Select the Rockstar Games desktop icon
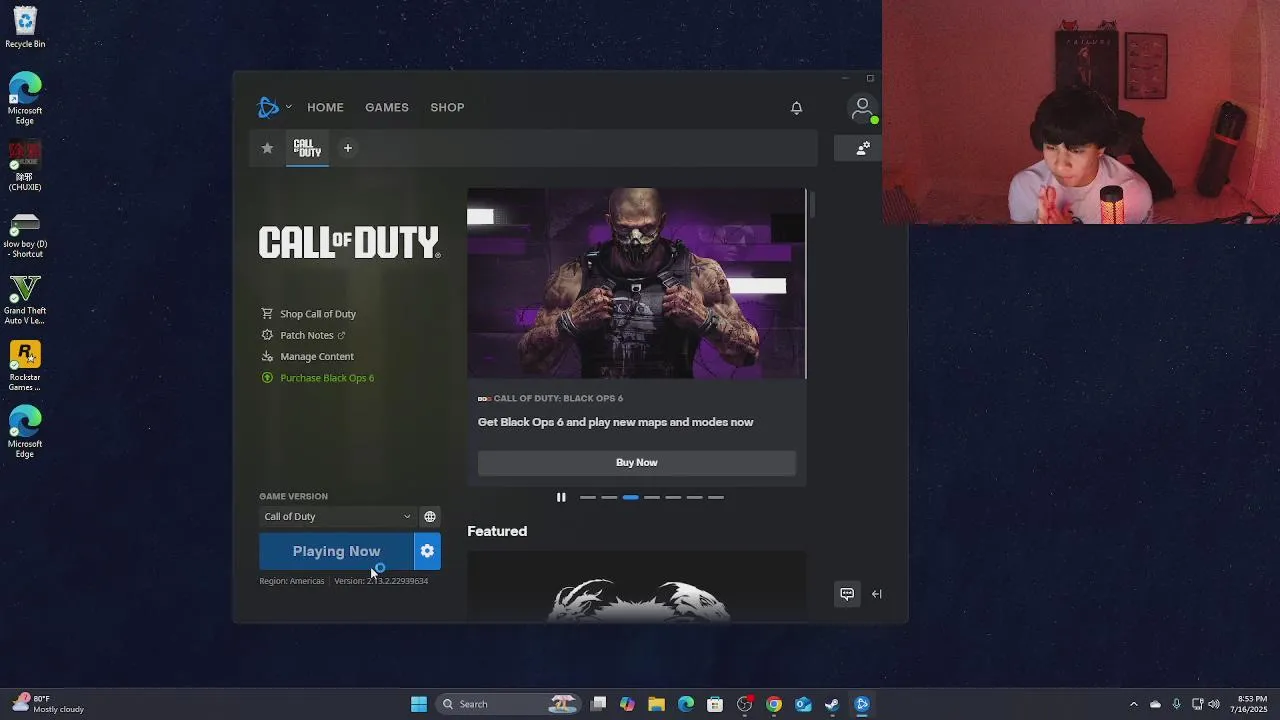Screen dimensions: 1280x720 [25, 366]
